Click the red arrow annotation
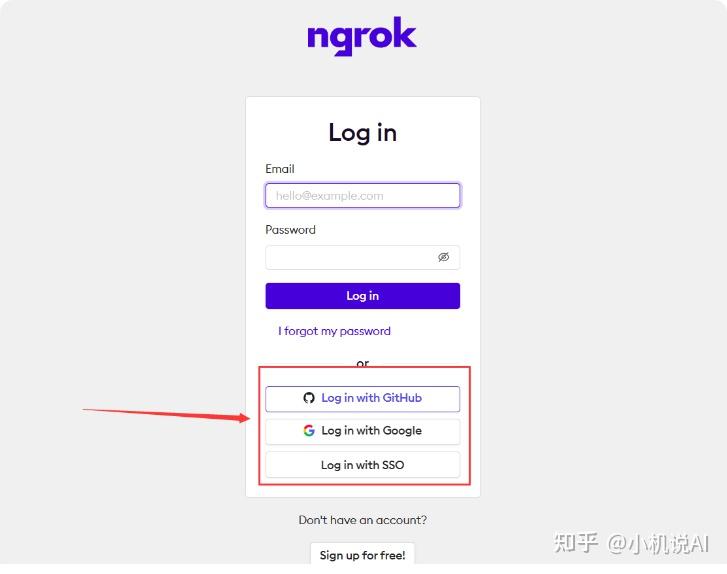The width and height of the screenshot is (727, 574). (166, 415)
